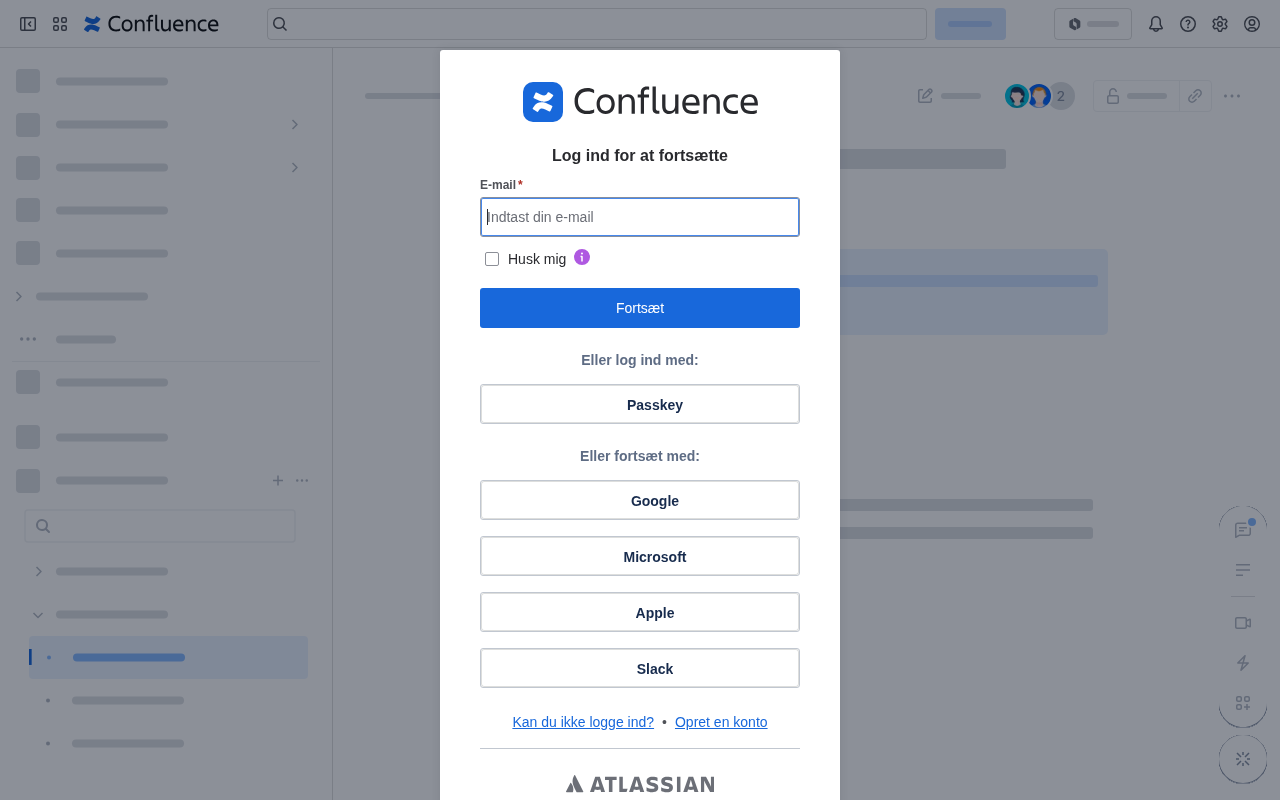The height and width of the screenshot is (800, 1280).
Task: Focus the E-mail input field
Action: tap(640, 217)
